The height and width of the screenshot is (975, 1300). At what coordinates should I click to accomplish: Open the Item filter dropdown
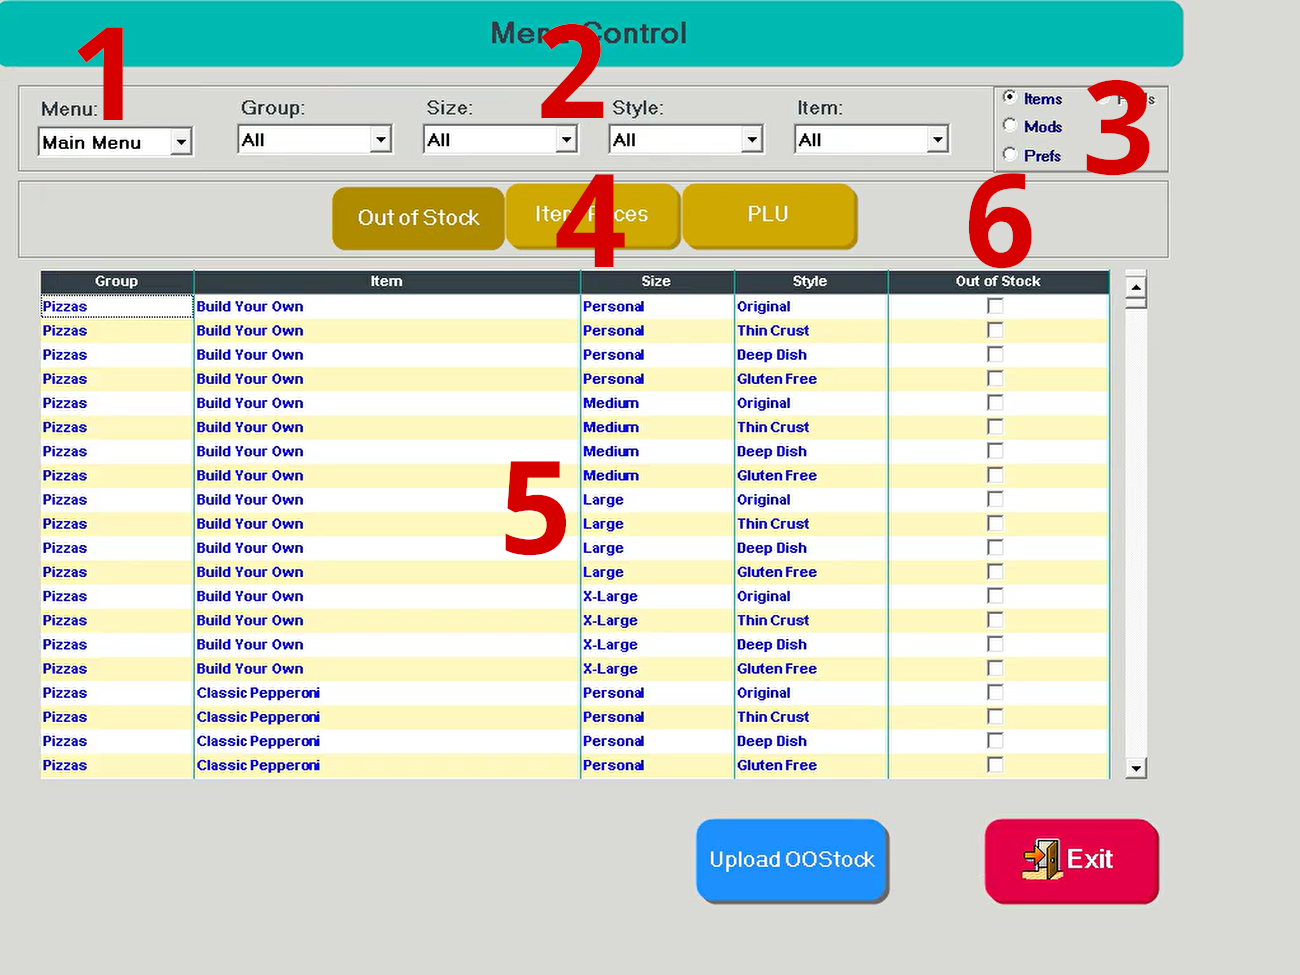[872, 139]
